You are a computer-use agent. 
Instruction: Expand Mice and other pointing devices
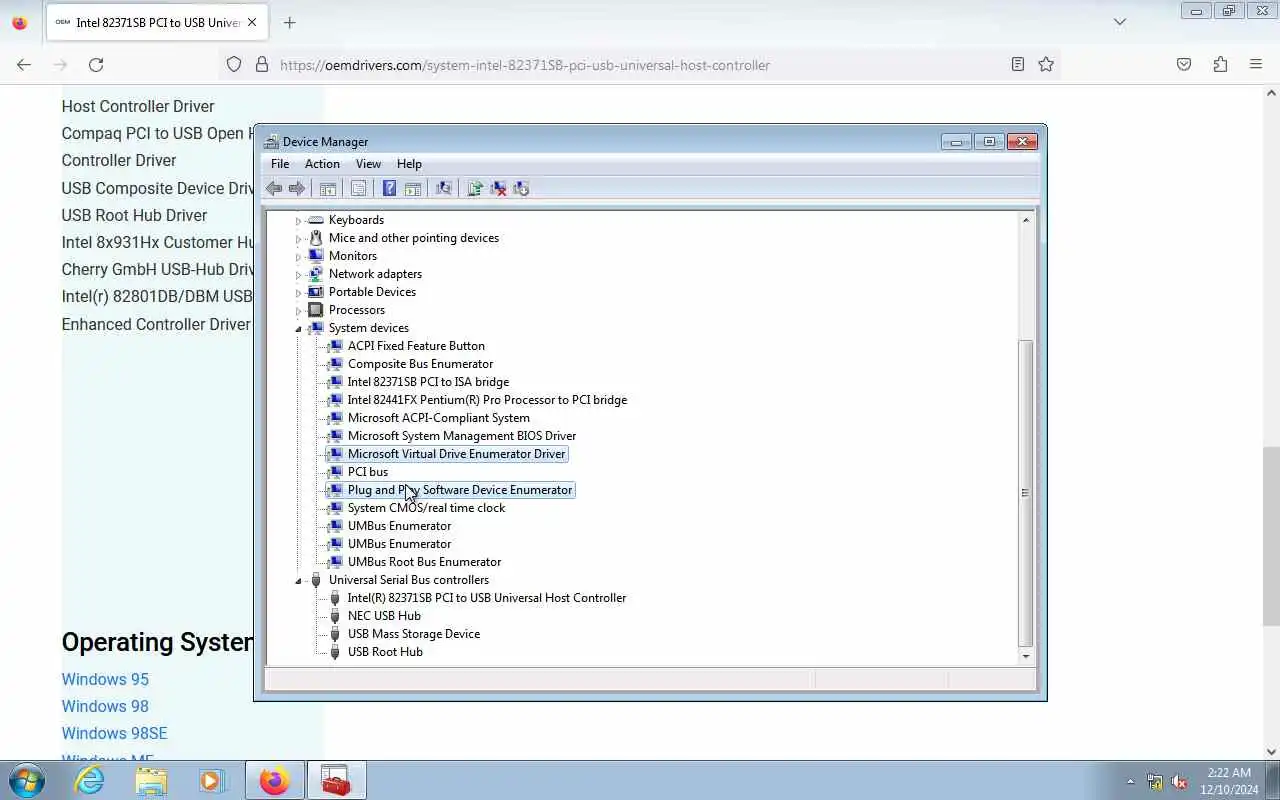[298, 238]
